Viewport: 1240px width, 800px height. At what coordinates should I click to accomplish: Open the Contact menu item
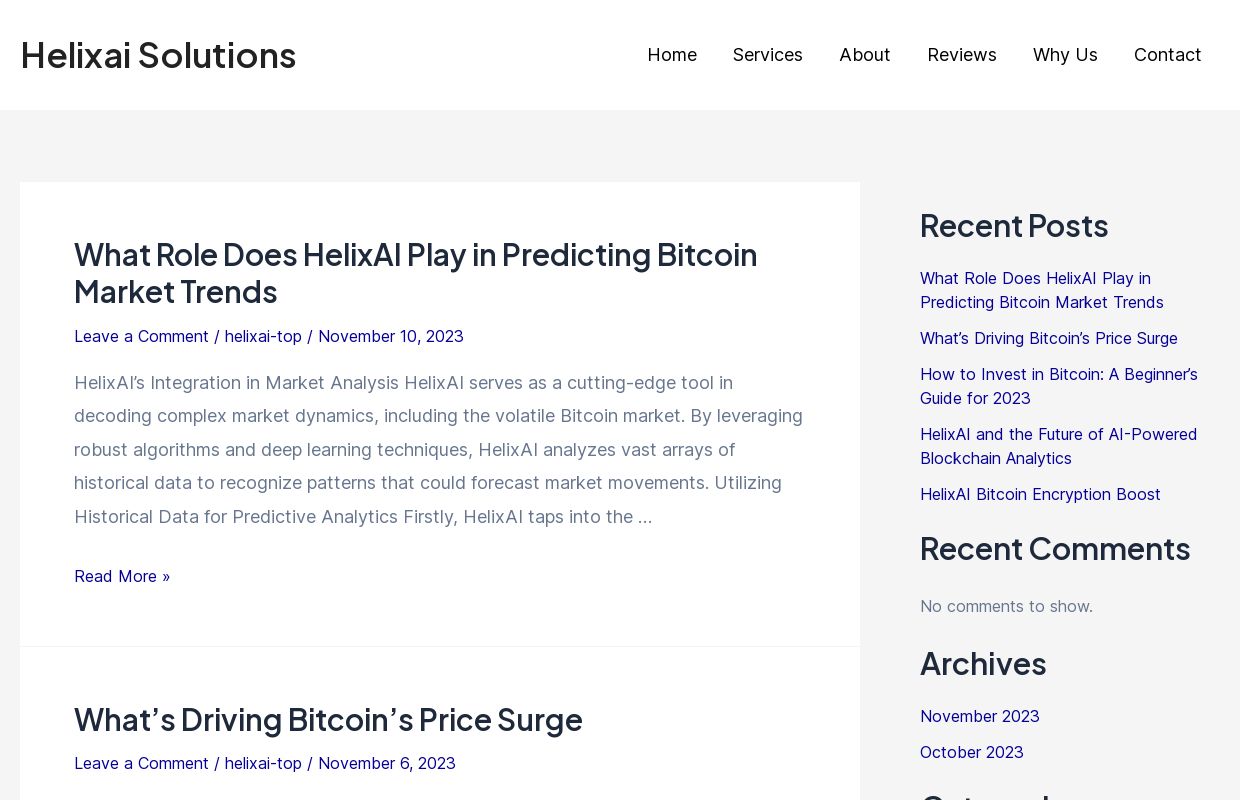(1167, 55)
